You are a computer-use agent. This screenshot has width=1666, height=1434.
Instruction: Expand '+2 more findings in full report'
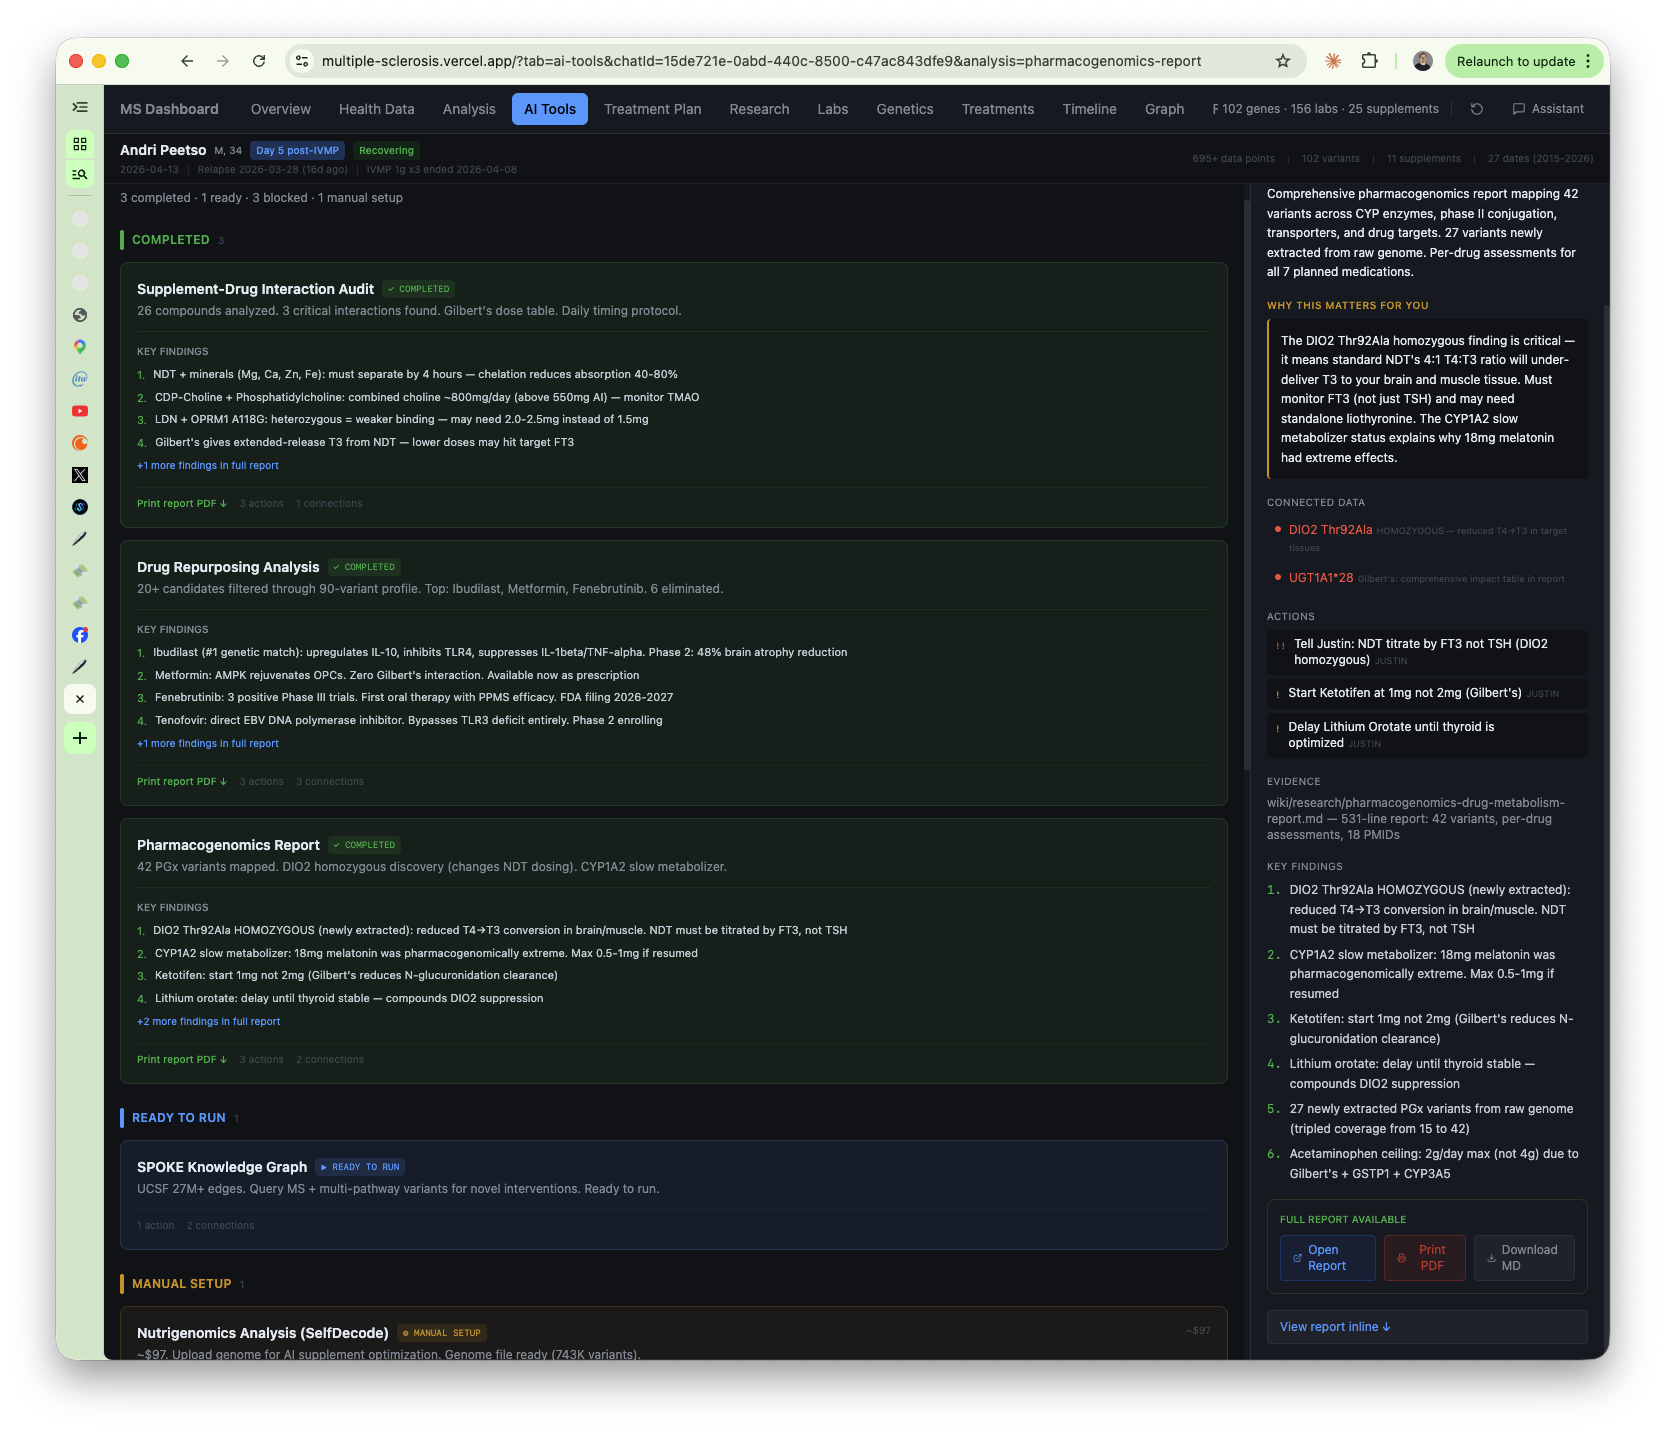208,1021
